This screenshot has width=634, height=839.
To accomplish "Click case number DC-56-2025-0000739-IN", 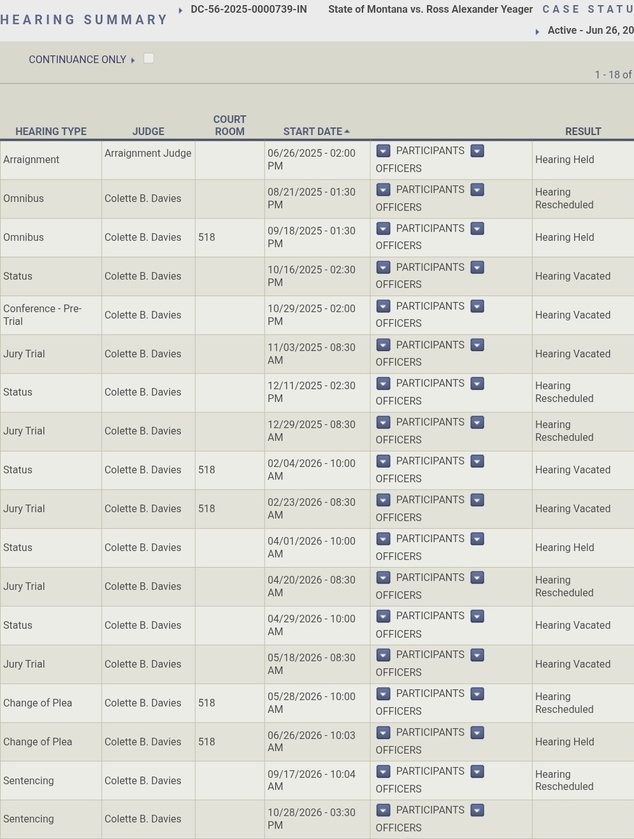I will (249, 10).
